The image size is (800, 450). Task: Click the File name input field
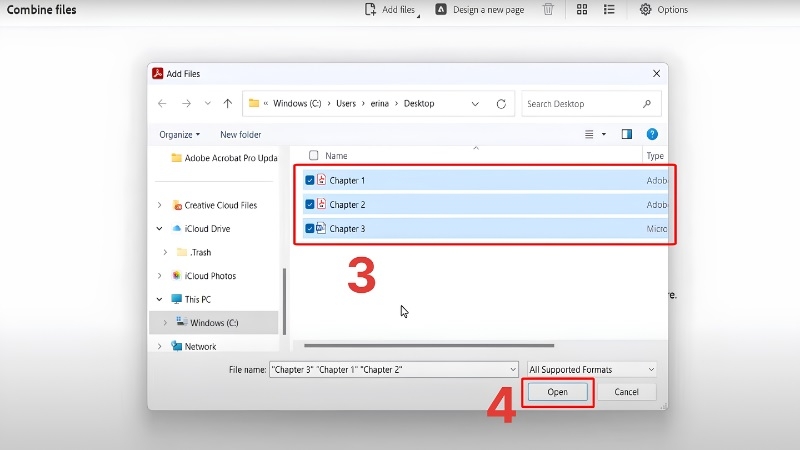pos(393,369)
